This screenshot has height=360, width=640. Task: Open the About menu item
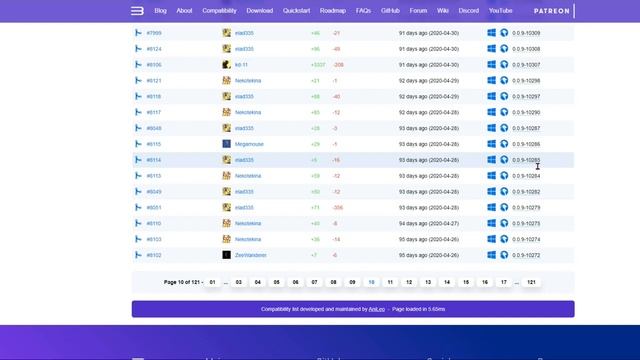(184, 11)
